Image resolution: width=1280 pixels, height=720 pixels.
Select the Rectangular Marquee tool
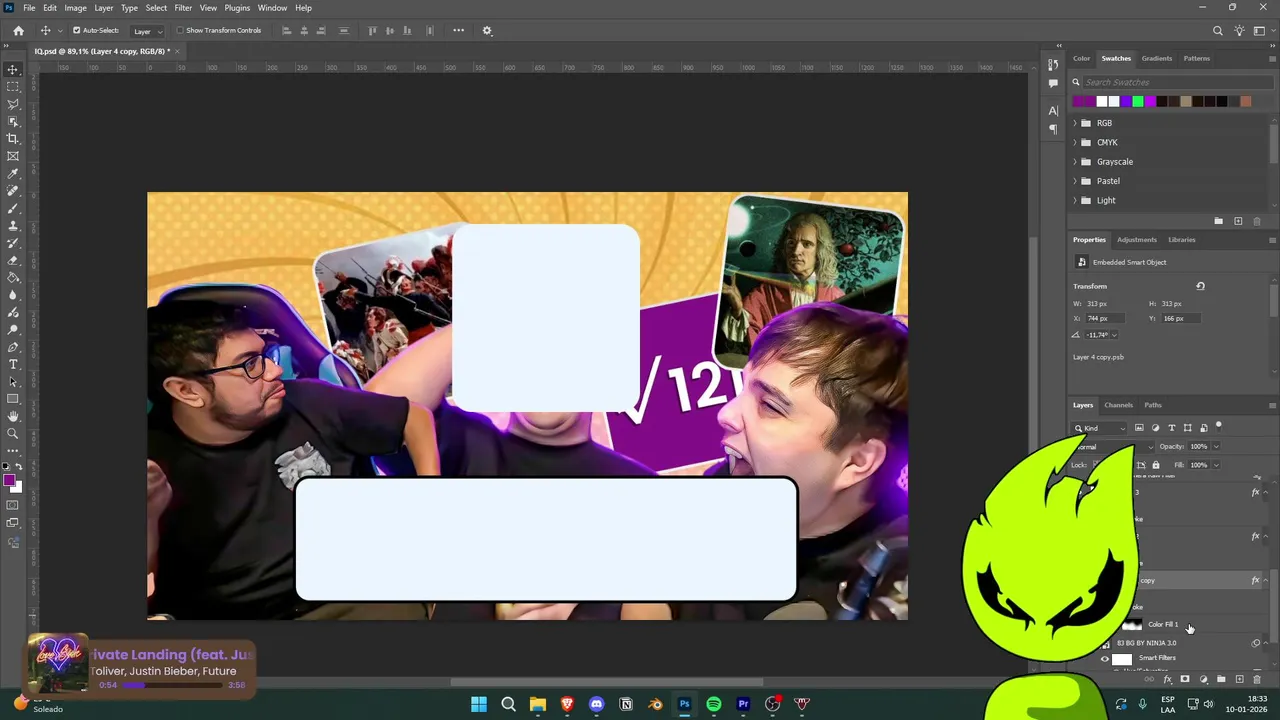[13, 87]
